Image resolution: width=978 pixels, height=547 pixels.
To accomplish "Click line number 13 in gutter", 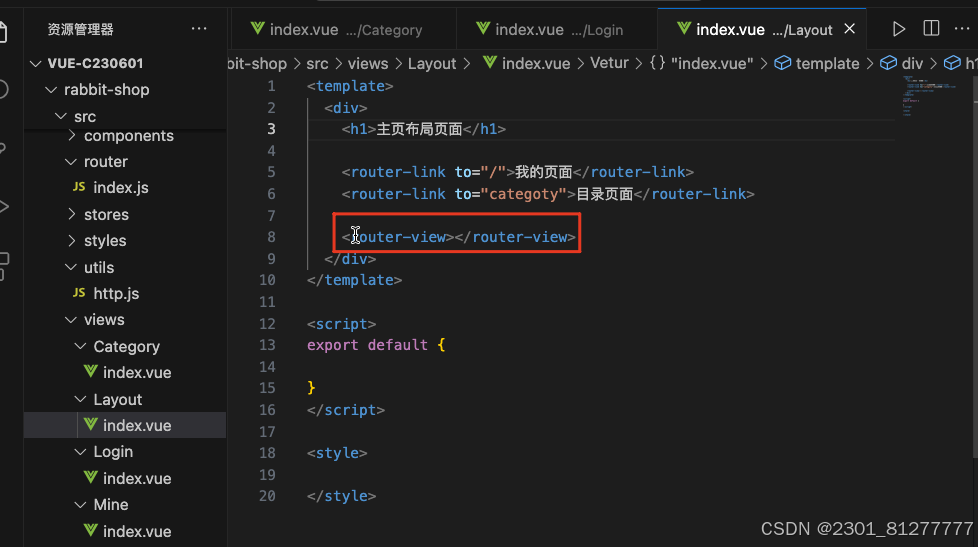I will pos(267,345).
